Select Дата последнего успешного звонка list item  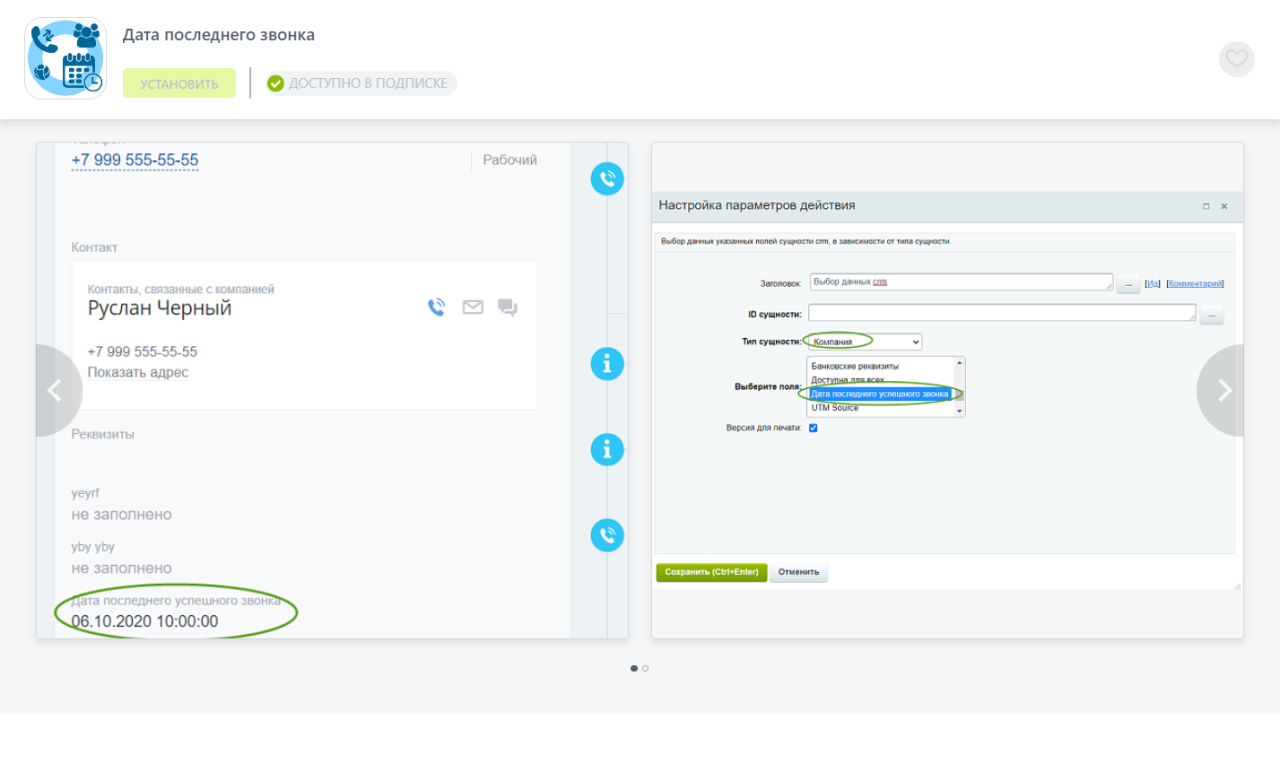pos(879,394)
